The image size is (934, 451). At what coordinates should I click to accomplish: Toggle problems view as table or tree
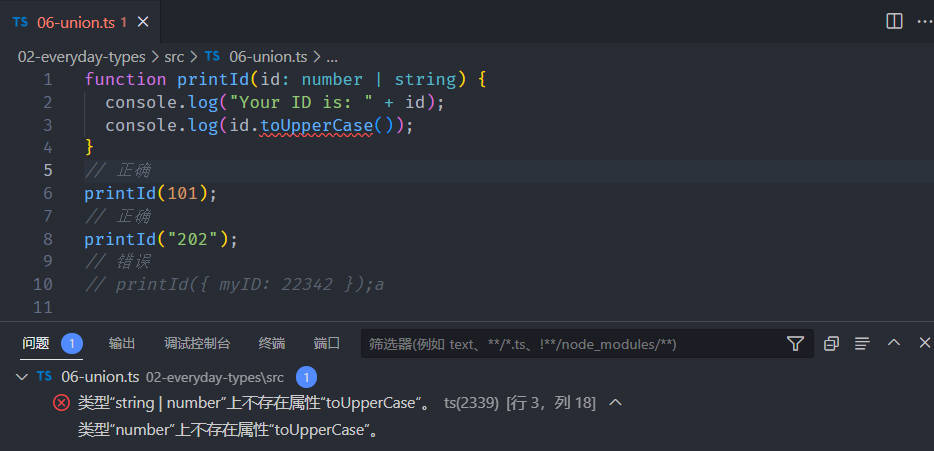(x=861, y=343)
